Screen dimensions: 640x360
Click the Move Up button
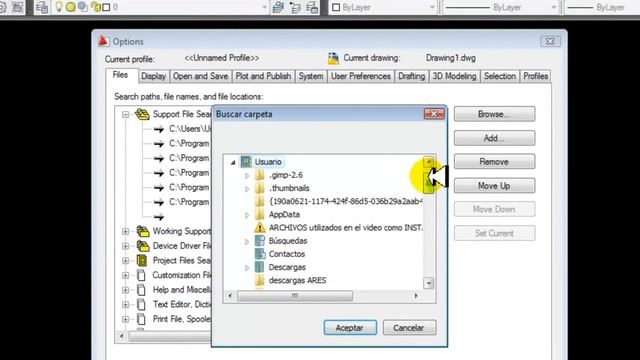(494, 186)
